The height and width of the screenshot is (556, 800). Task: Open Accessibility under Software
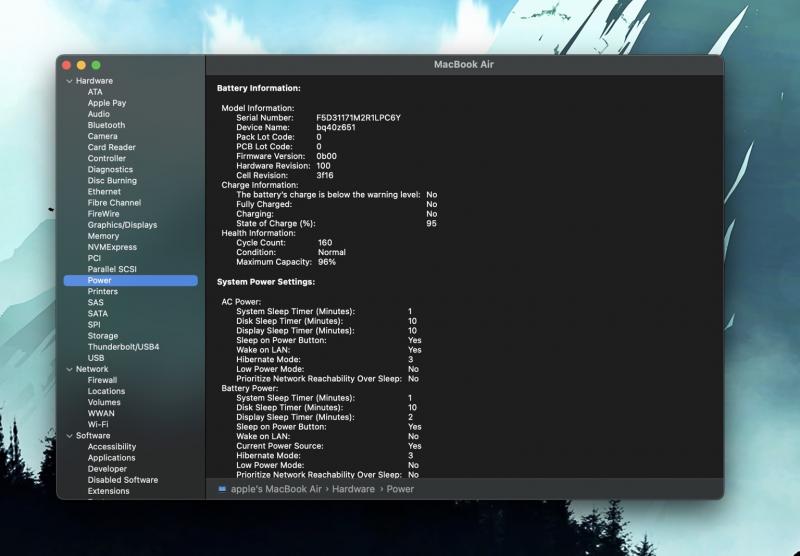coord(112,447)
